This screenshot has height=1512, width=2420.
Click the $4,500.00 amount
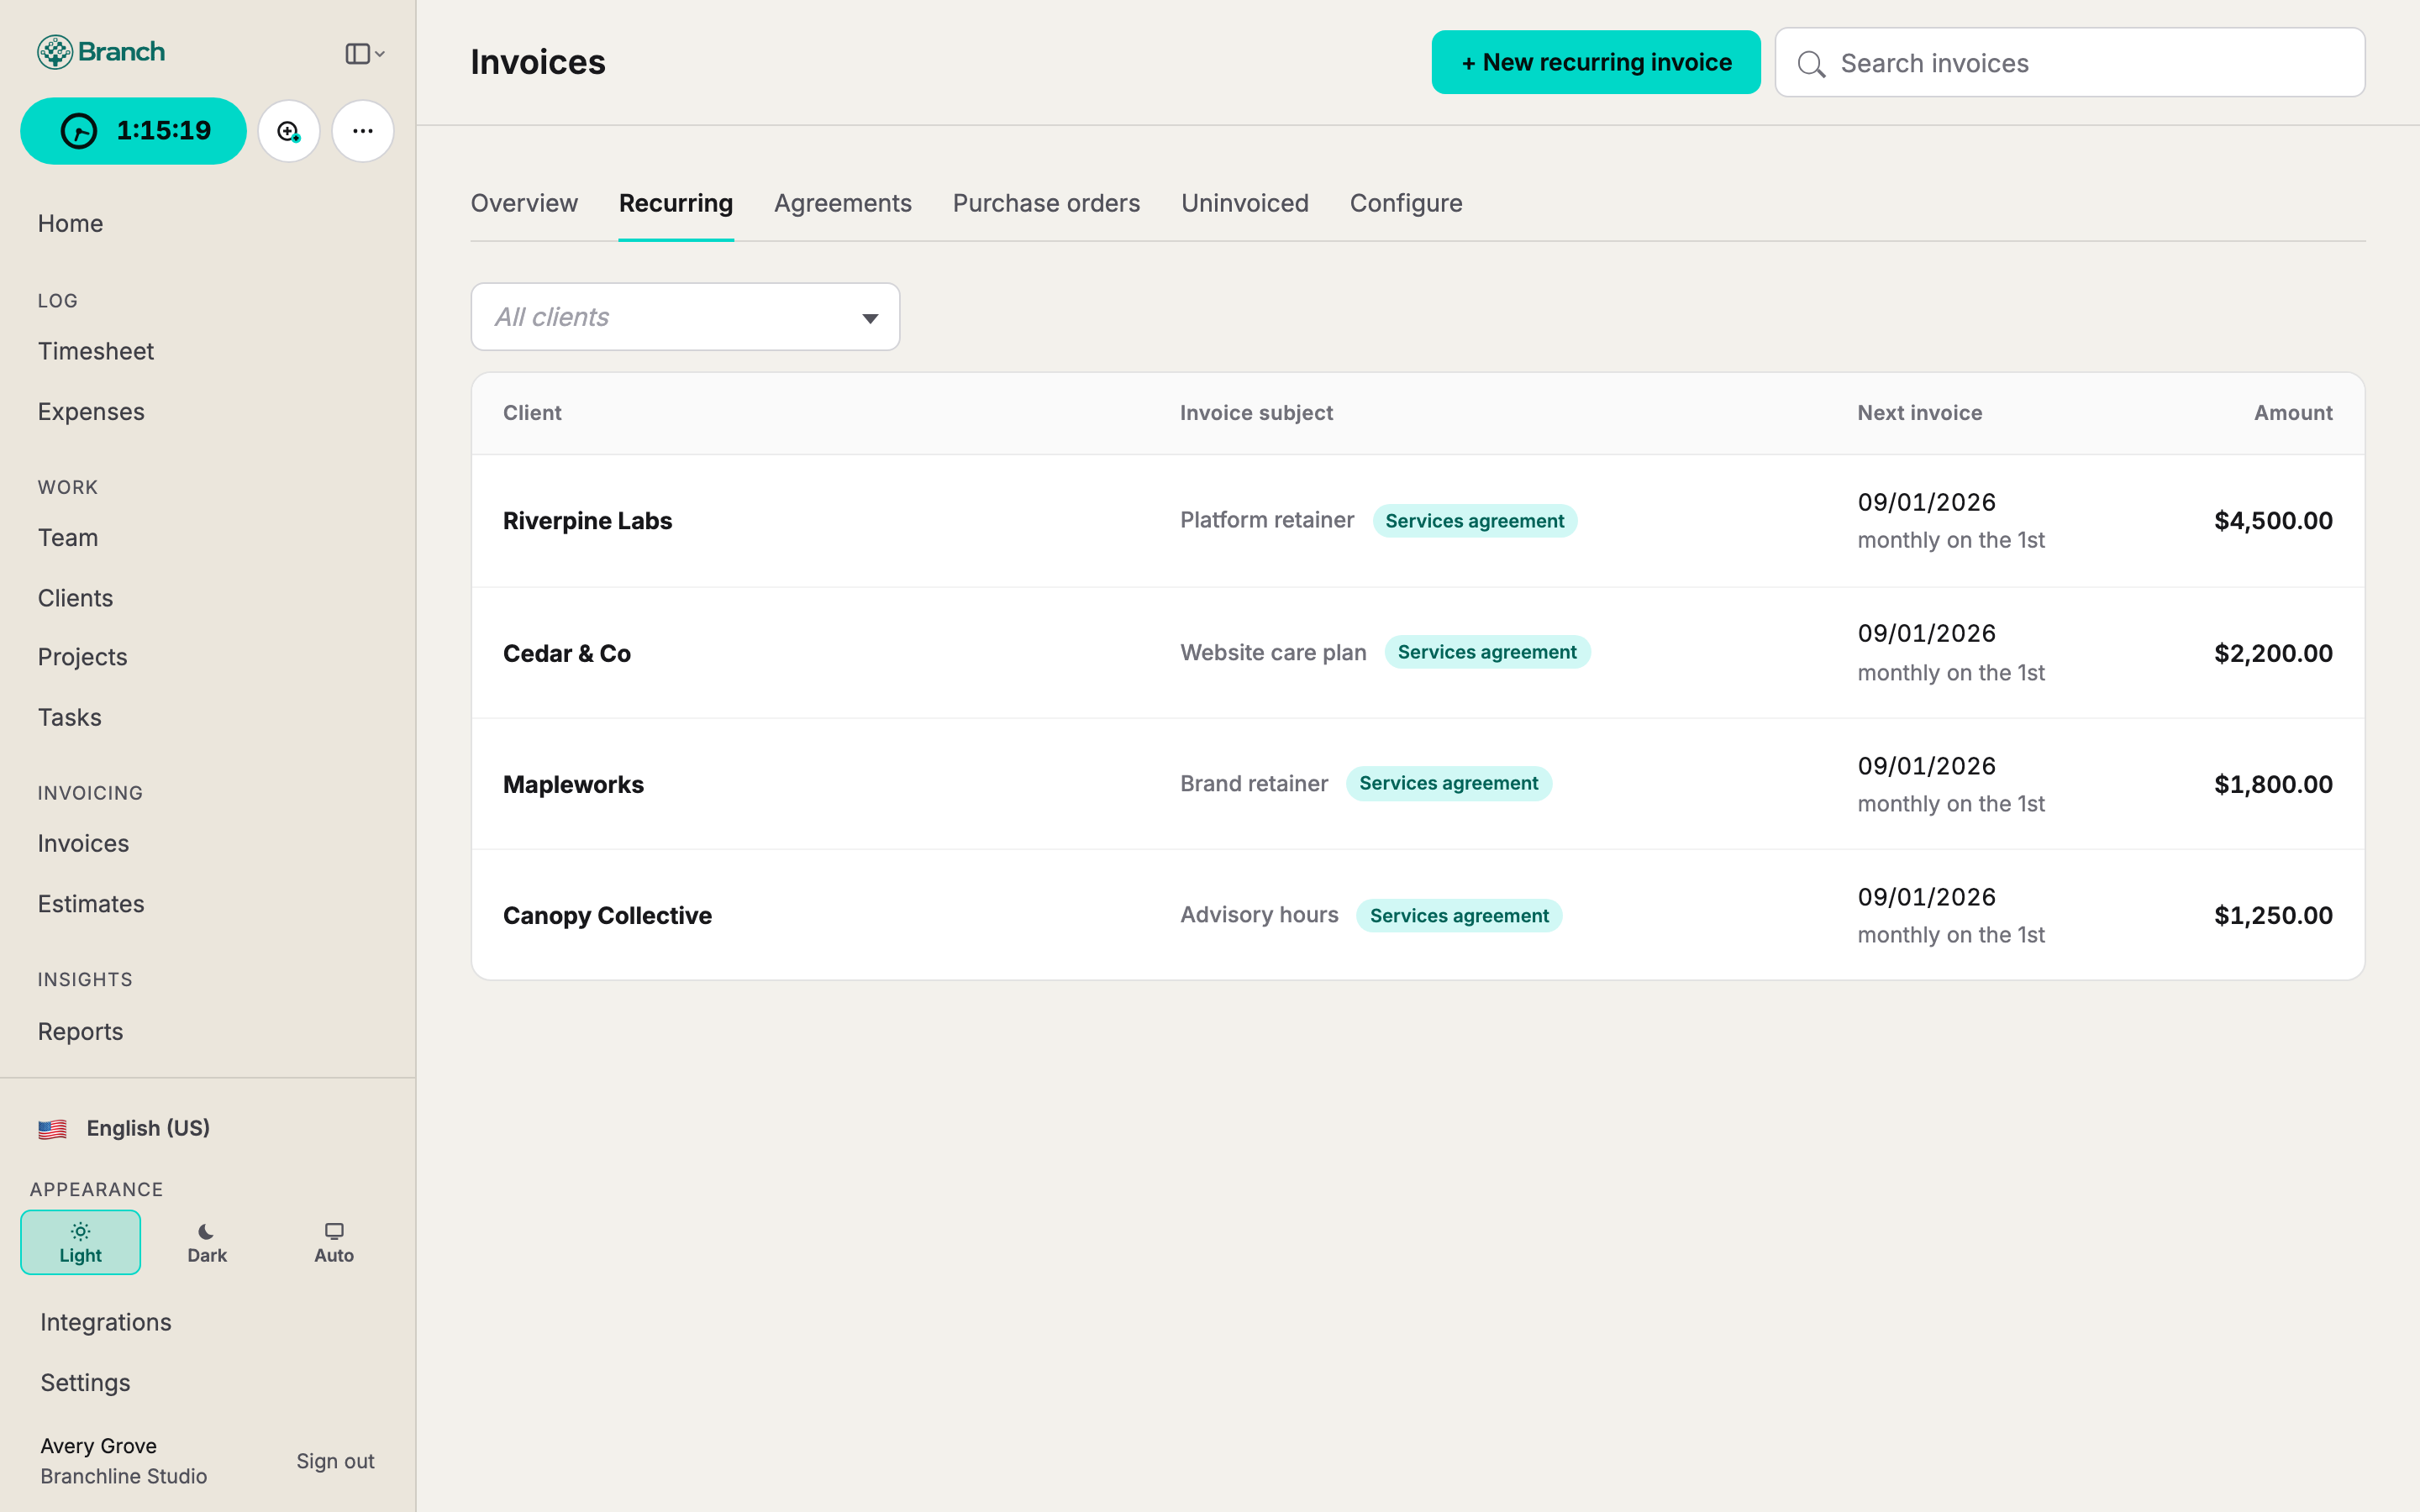click(x=2273, y=521)
